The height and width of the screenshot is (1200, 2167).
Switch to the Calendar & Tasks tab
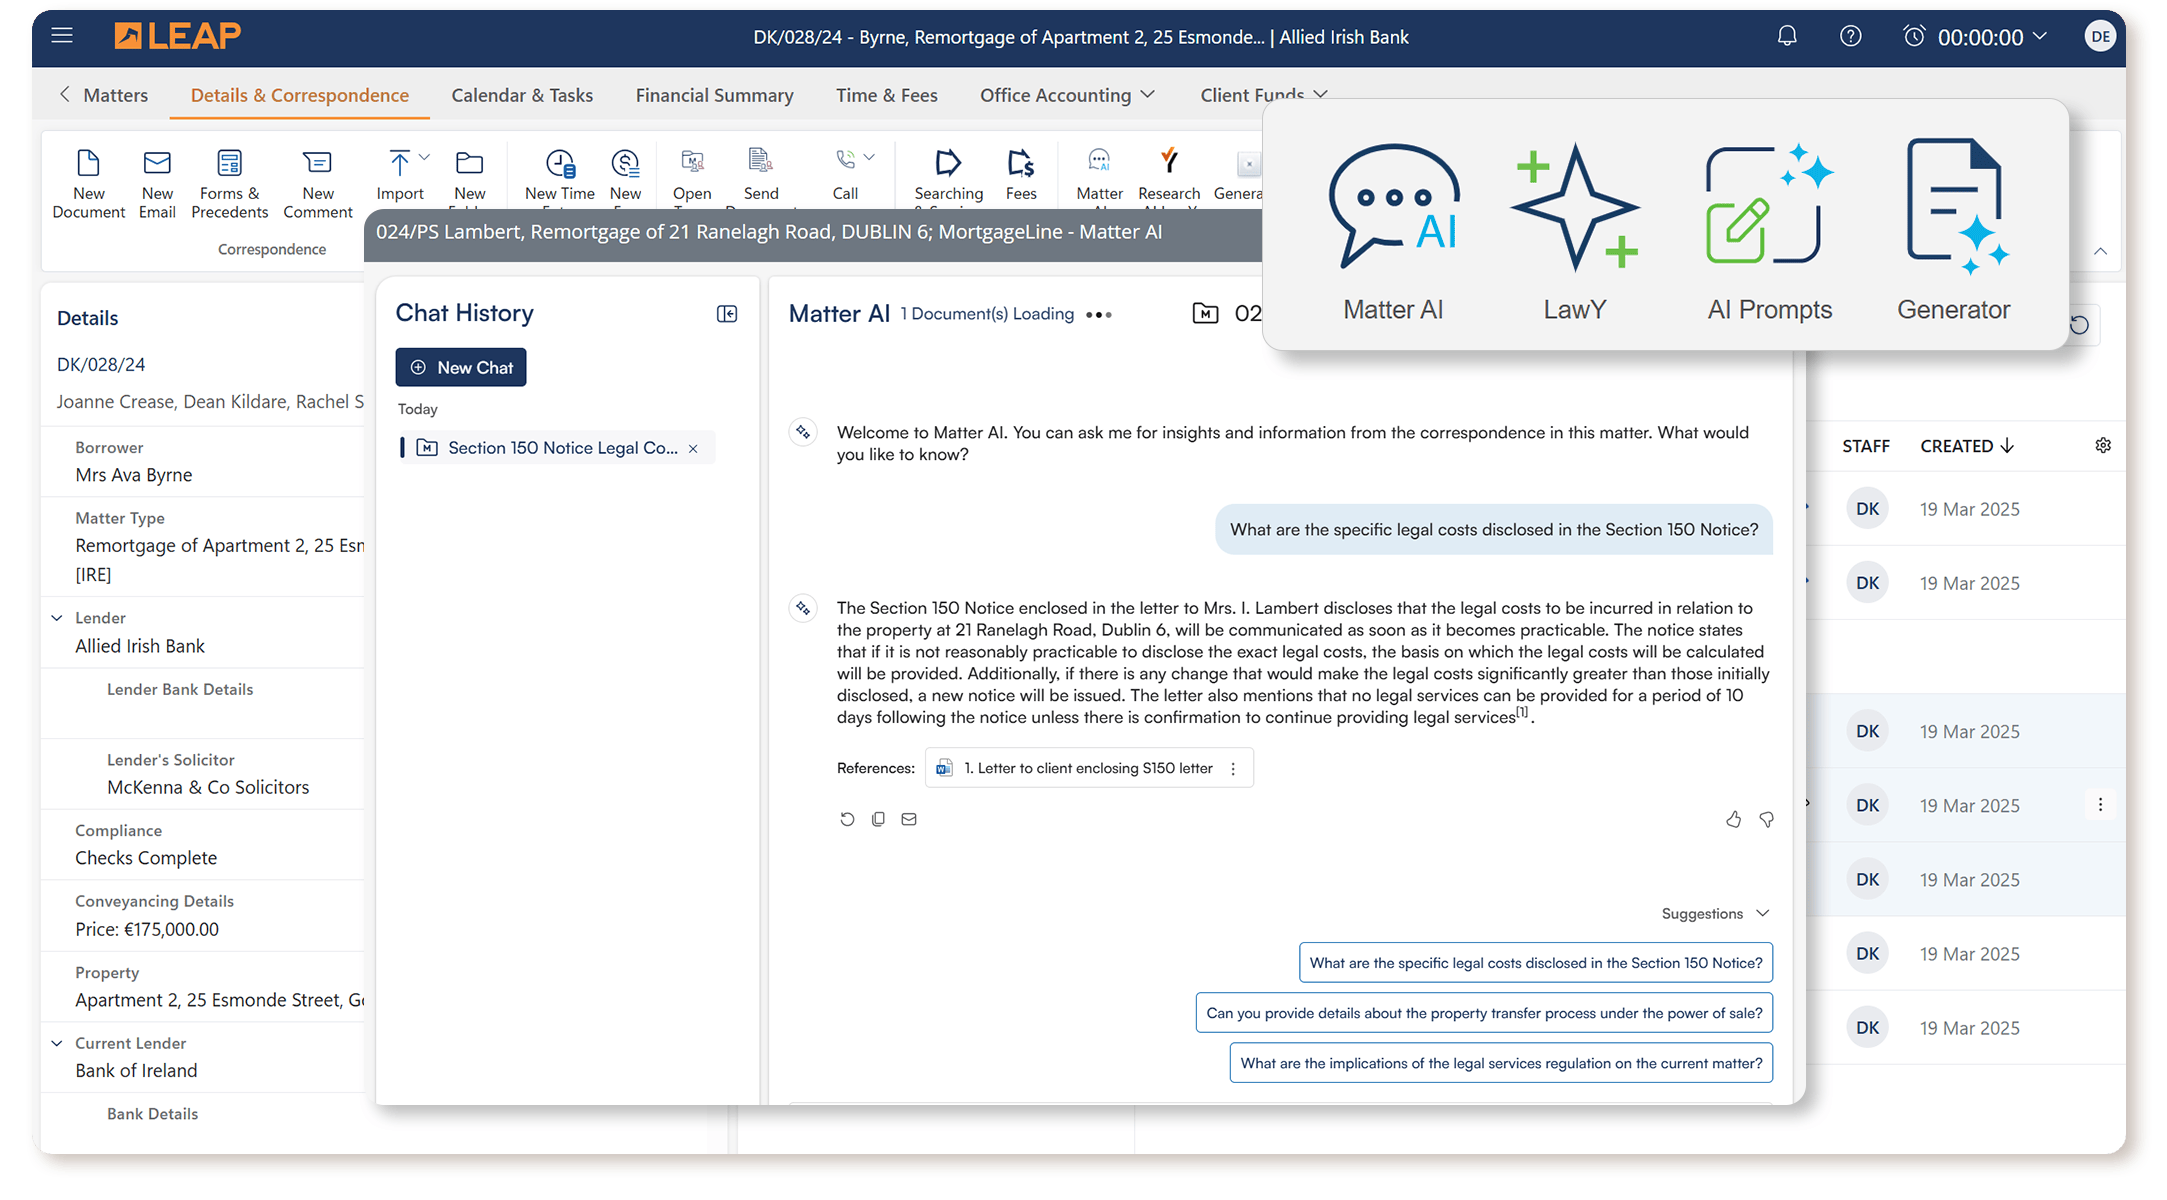521,95
